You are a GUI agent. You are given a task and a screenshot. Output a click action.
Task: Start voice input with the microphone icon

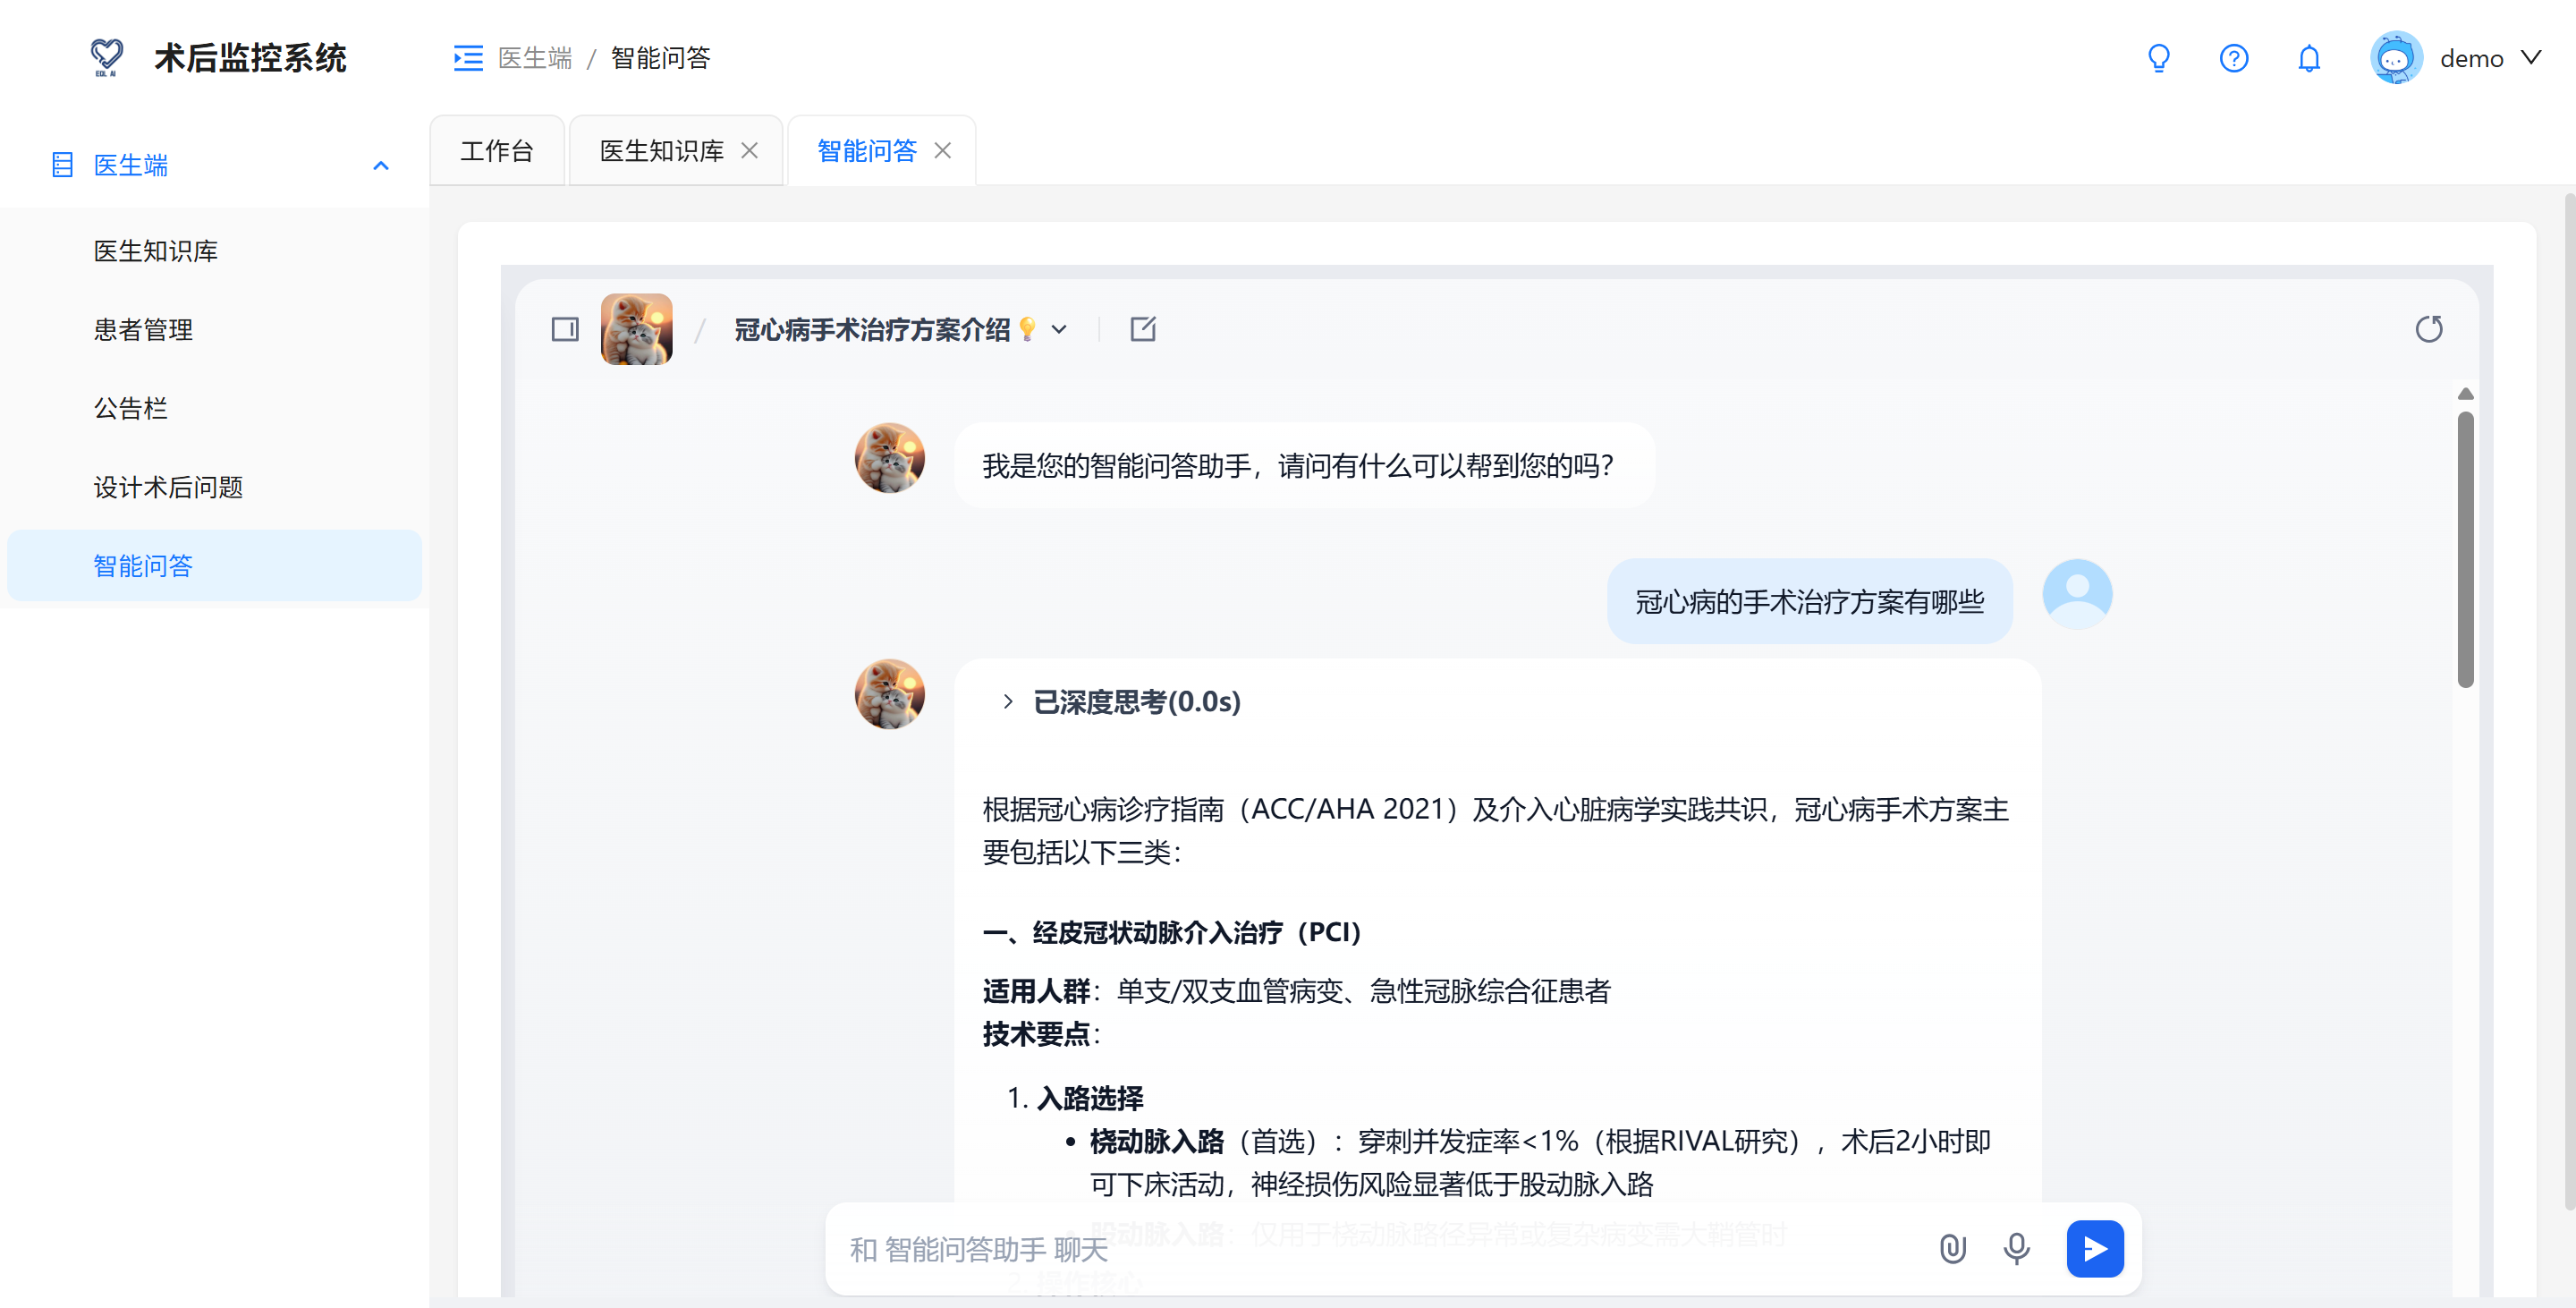coord(2016,1249)
